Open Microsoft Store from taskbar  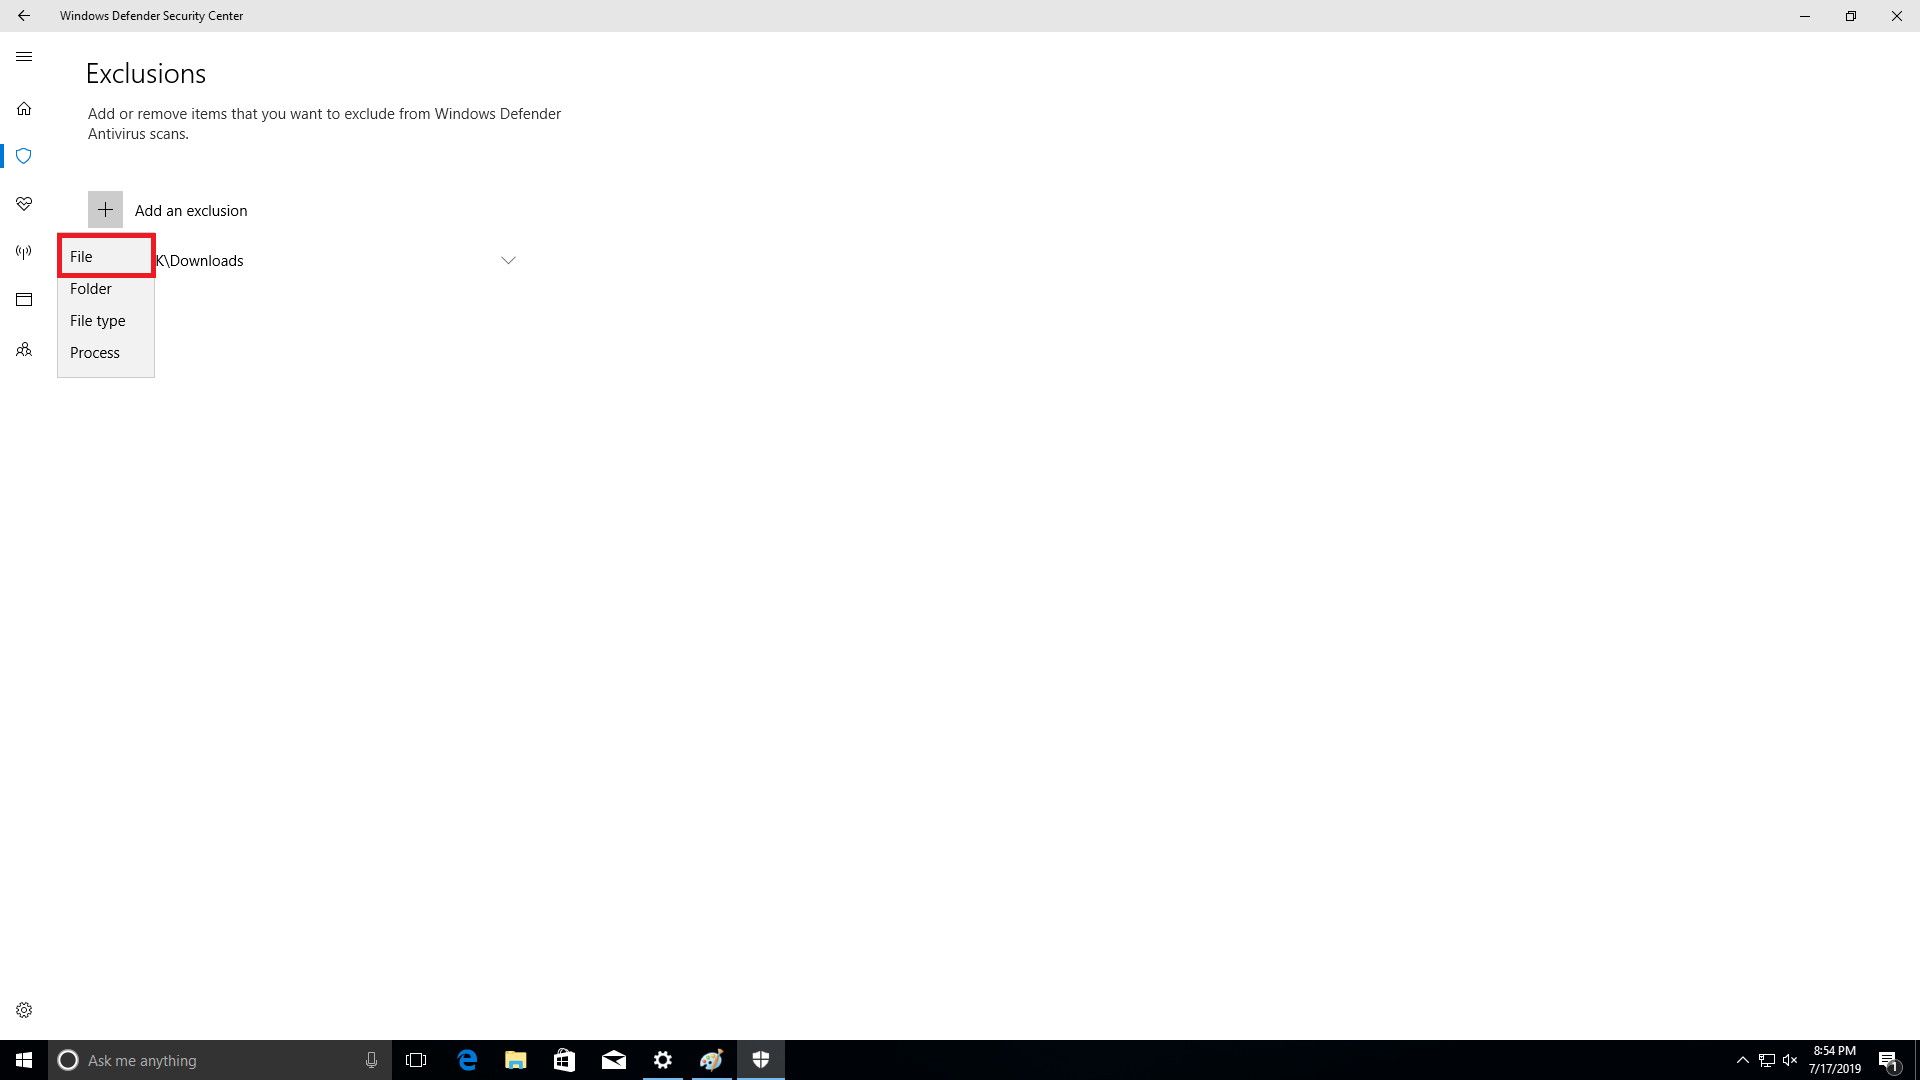coord(565,1060)
